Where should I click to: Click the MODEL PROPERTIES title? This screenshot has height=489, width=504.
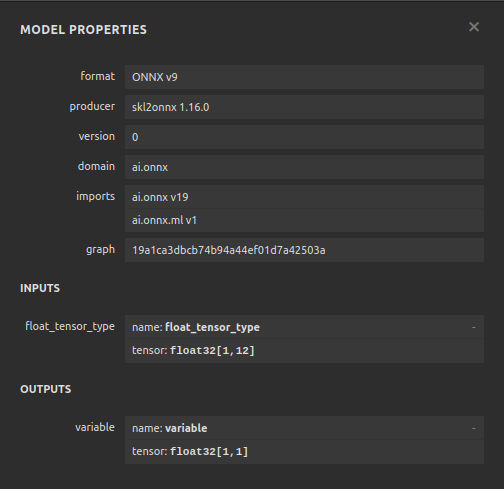tap(83, 30)
